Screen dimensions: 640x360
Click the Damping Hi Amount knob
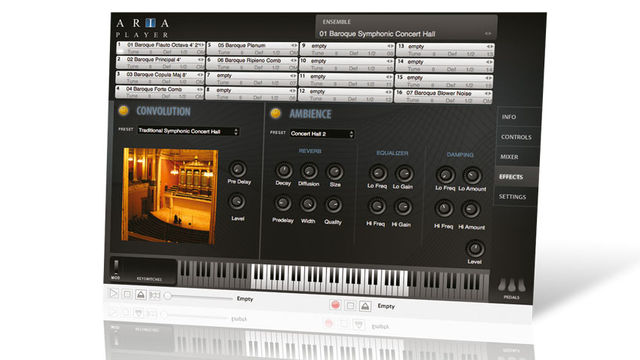coord(471,210)
